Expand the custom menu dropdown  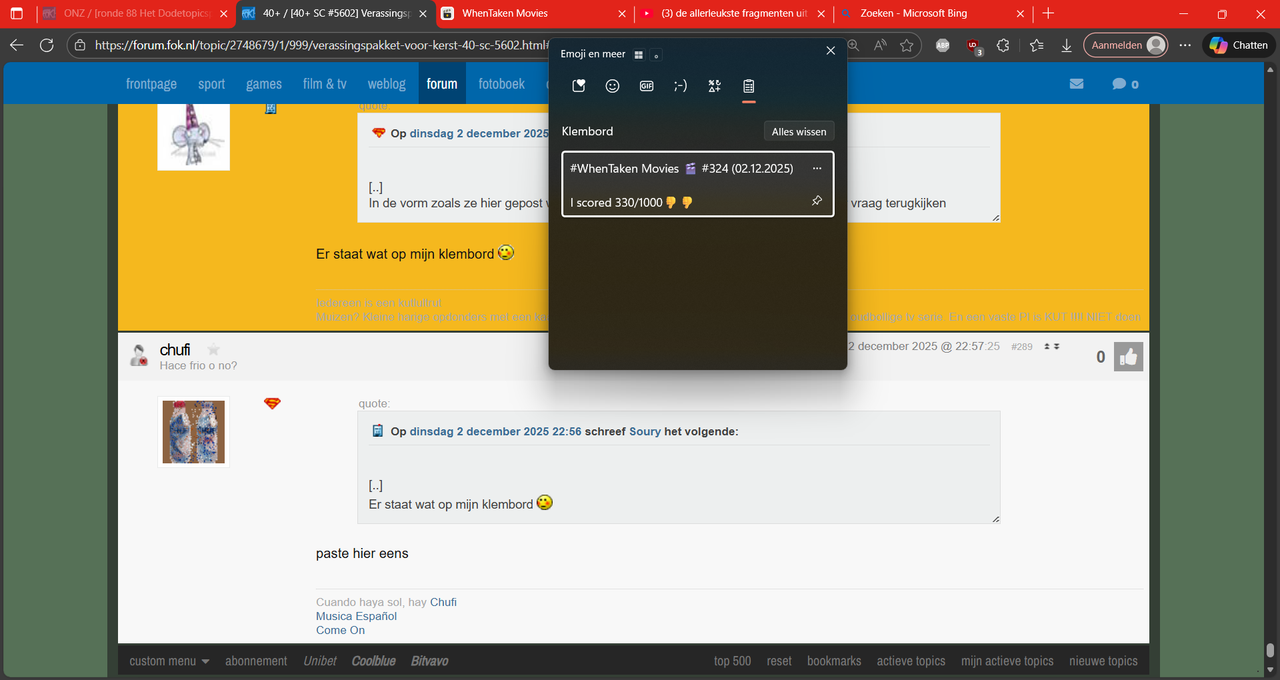pyautogui.click(x=169, y=661)
